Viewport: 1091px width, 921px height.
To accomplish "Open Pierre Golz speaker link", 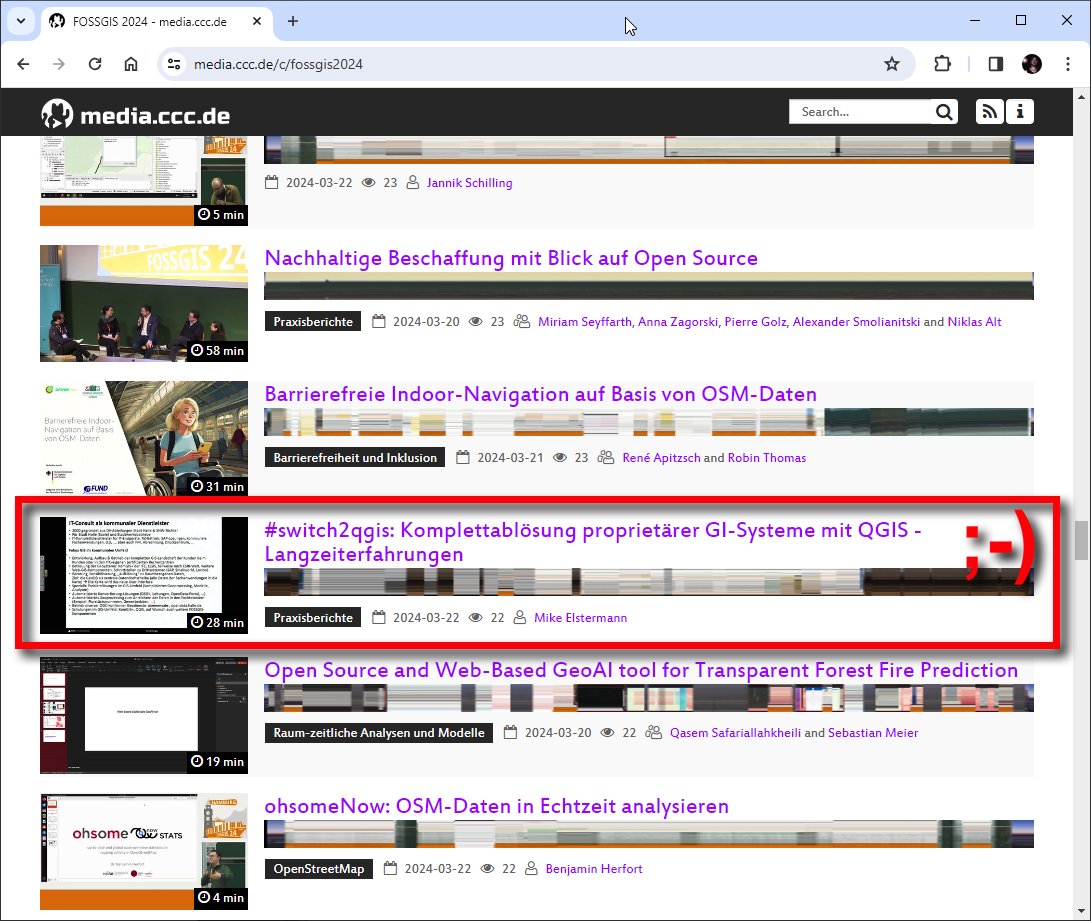I will click(x=755, y=321).
